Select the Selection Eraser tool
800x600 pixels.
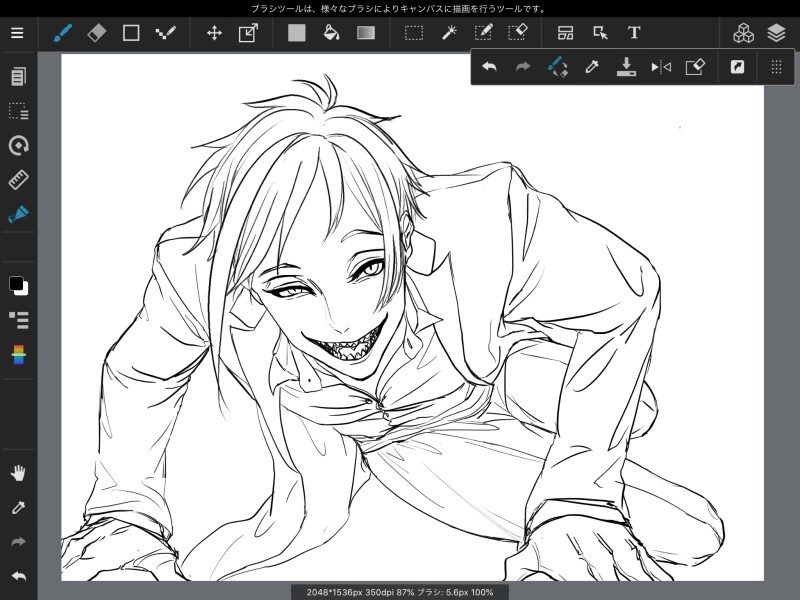(x=517, y=33)
